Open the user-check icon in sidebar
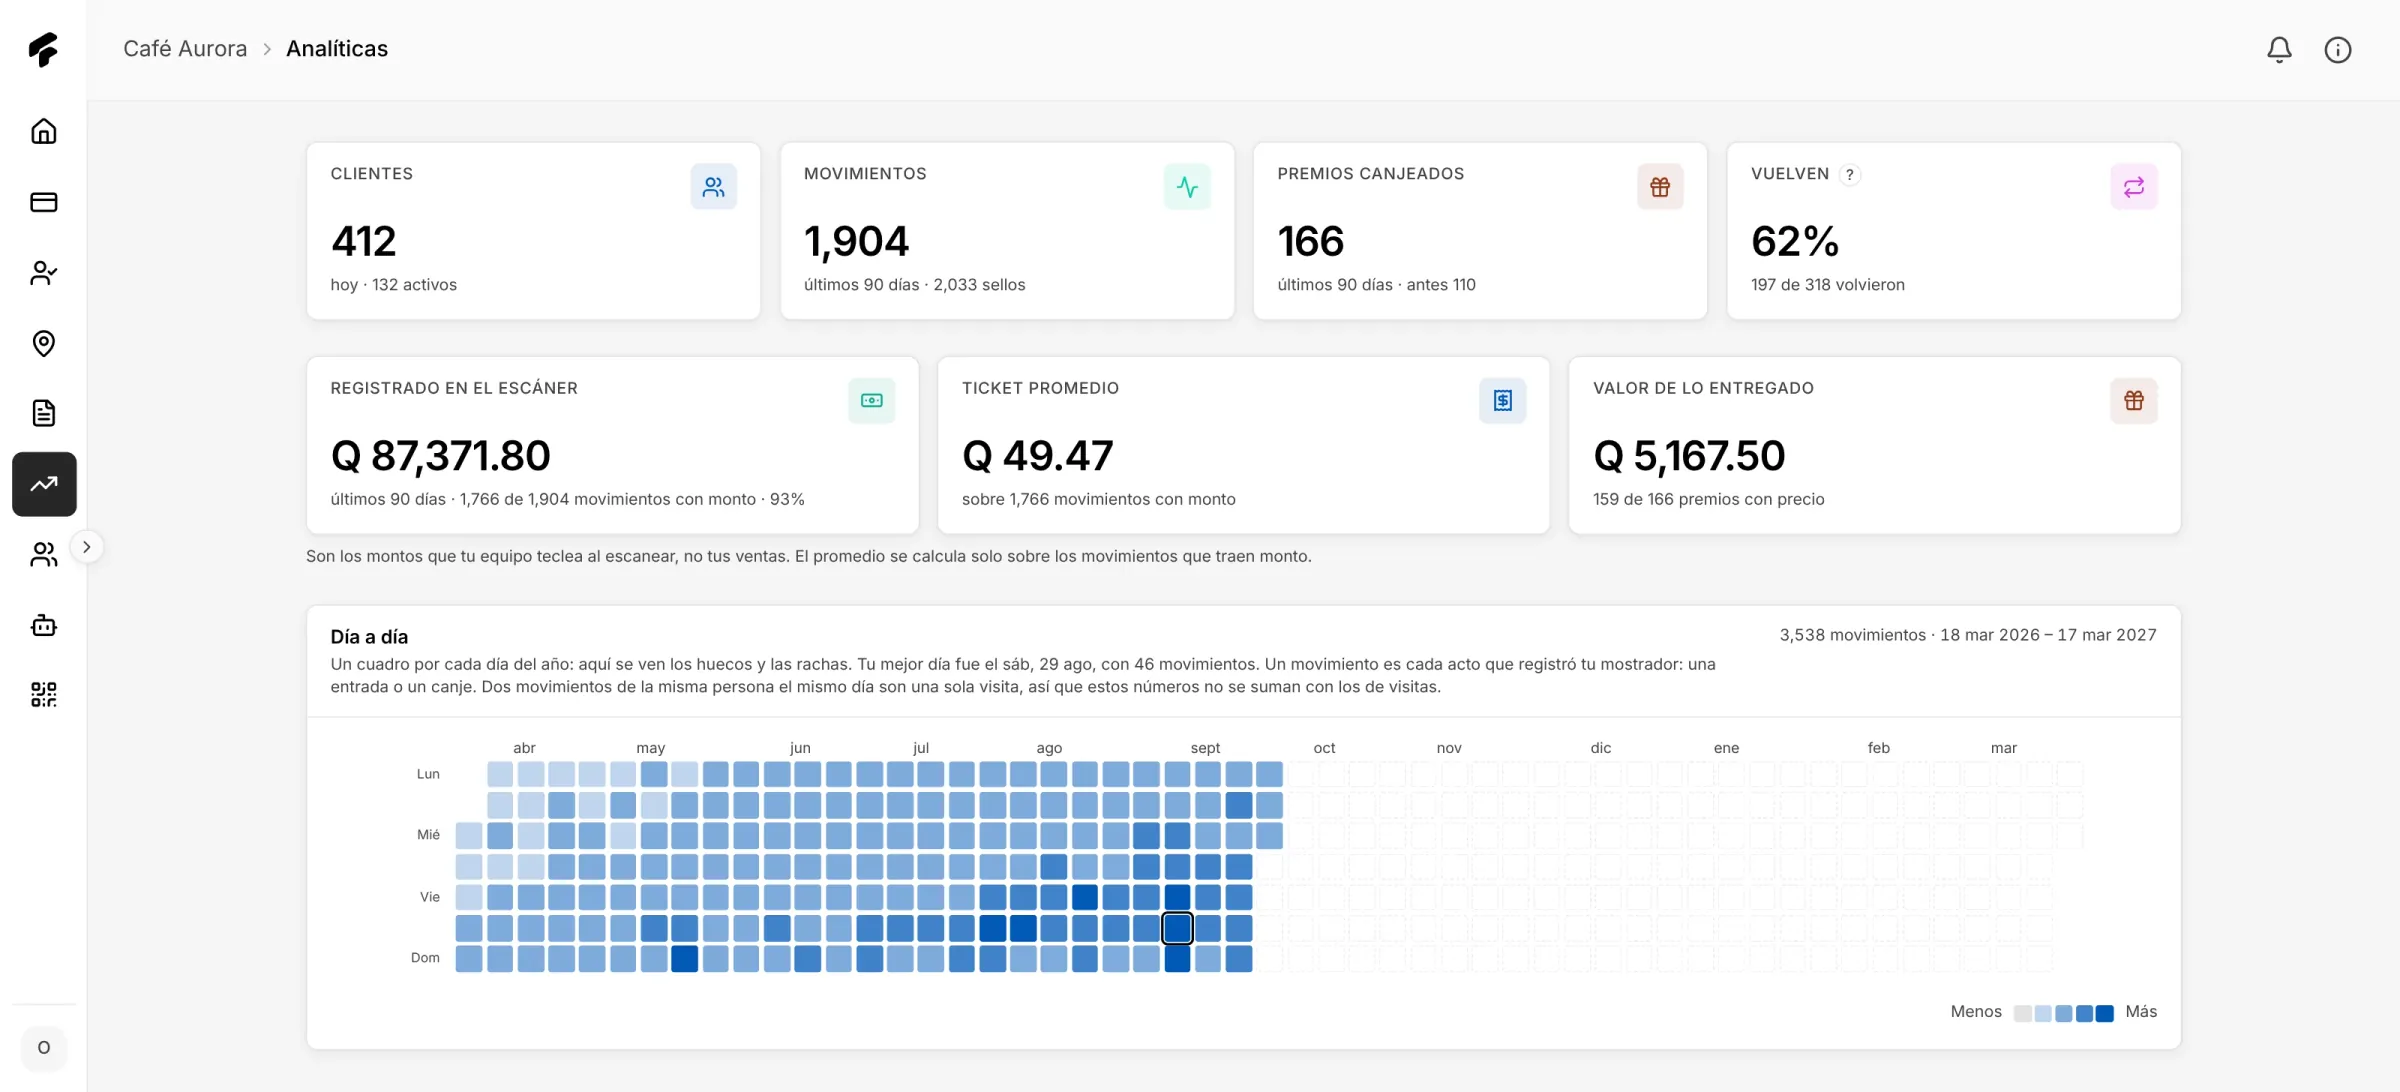Screen dimensions: 2400x1092 (x=44, y=273)
